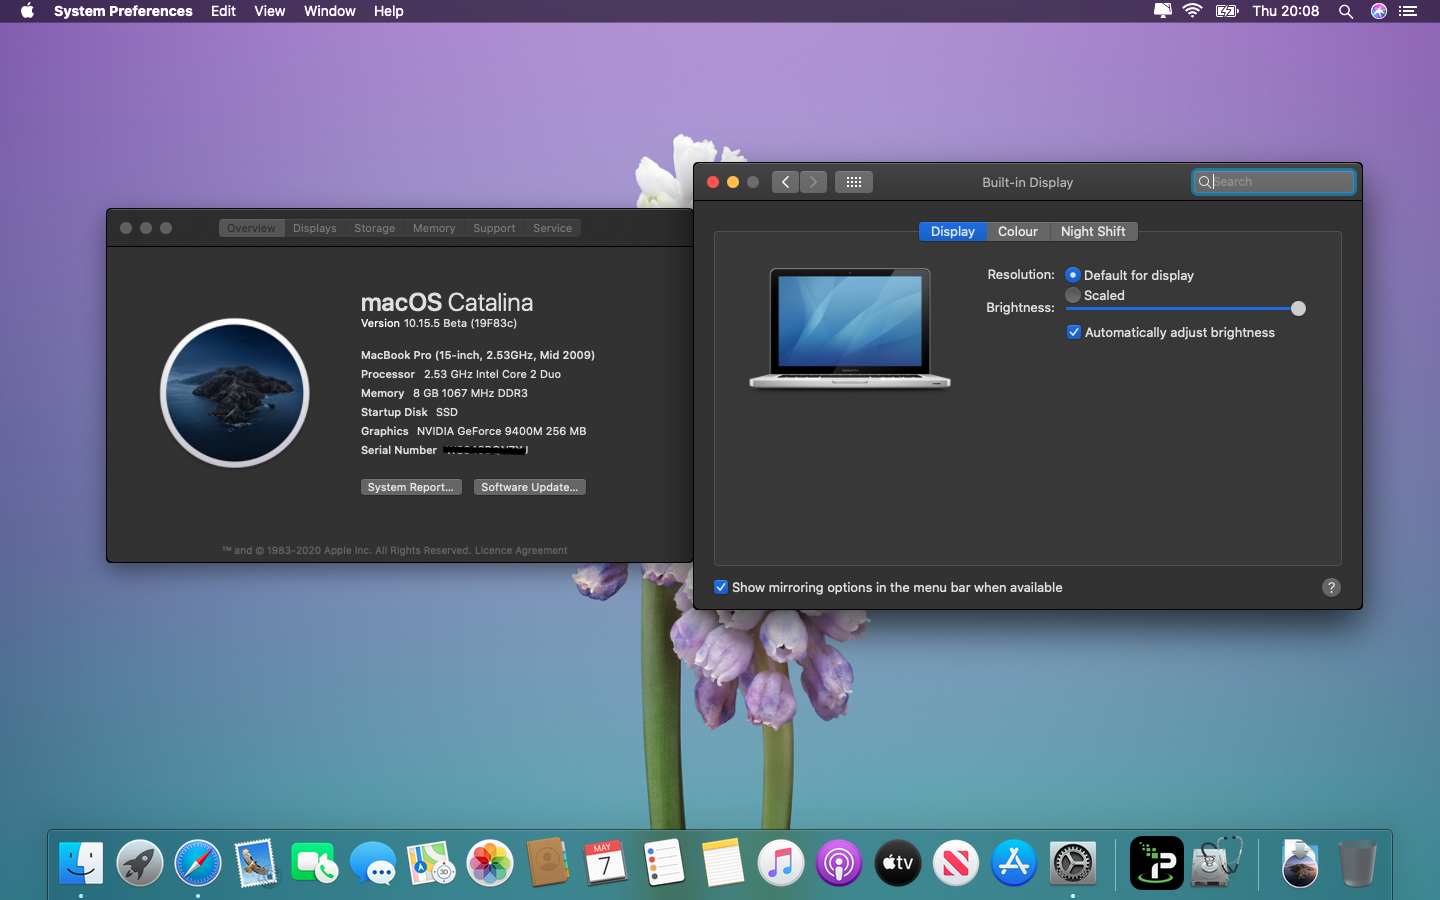Screen dimensions: 1440x900
Task: Open System Preferences app menu
Action: pos(123,11)
